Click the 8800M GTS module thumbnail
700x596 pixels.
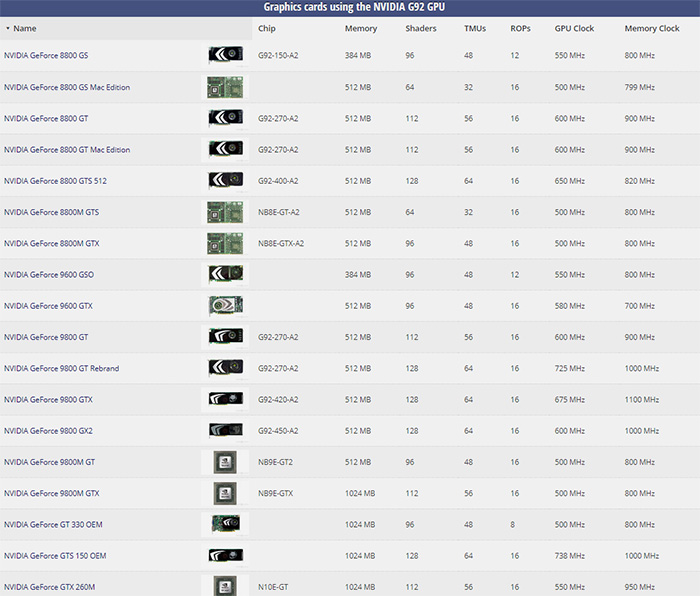225,212
